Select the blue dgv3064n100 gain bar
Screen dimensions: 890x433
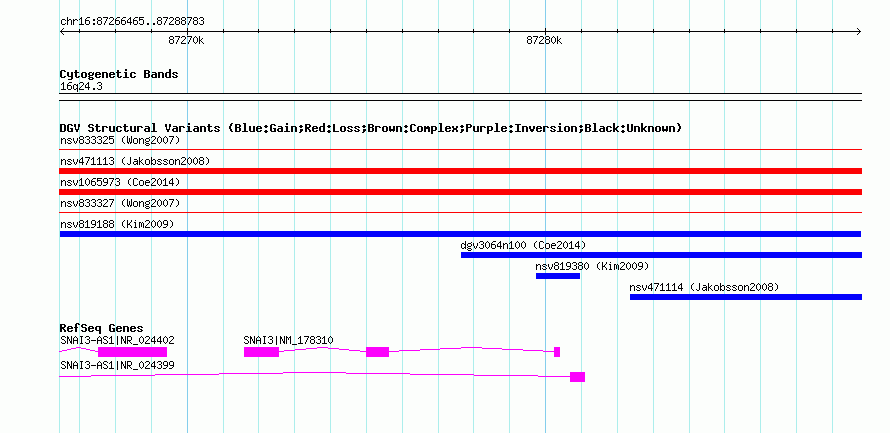(661, 255)
